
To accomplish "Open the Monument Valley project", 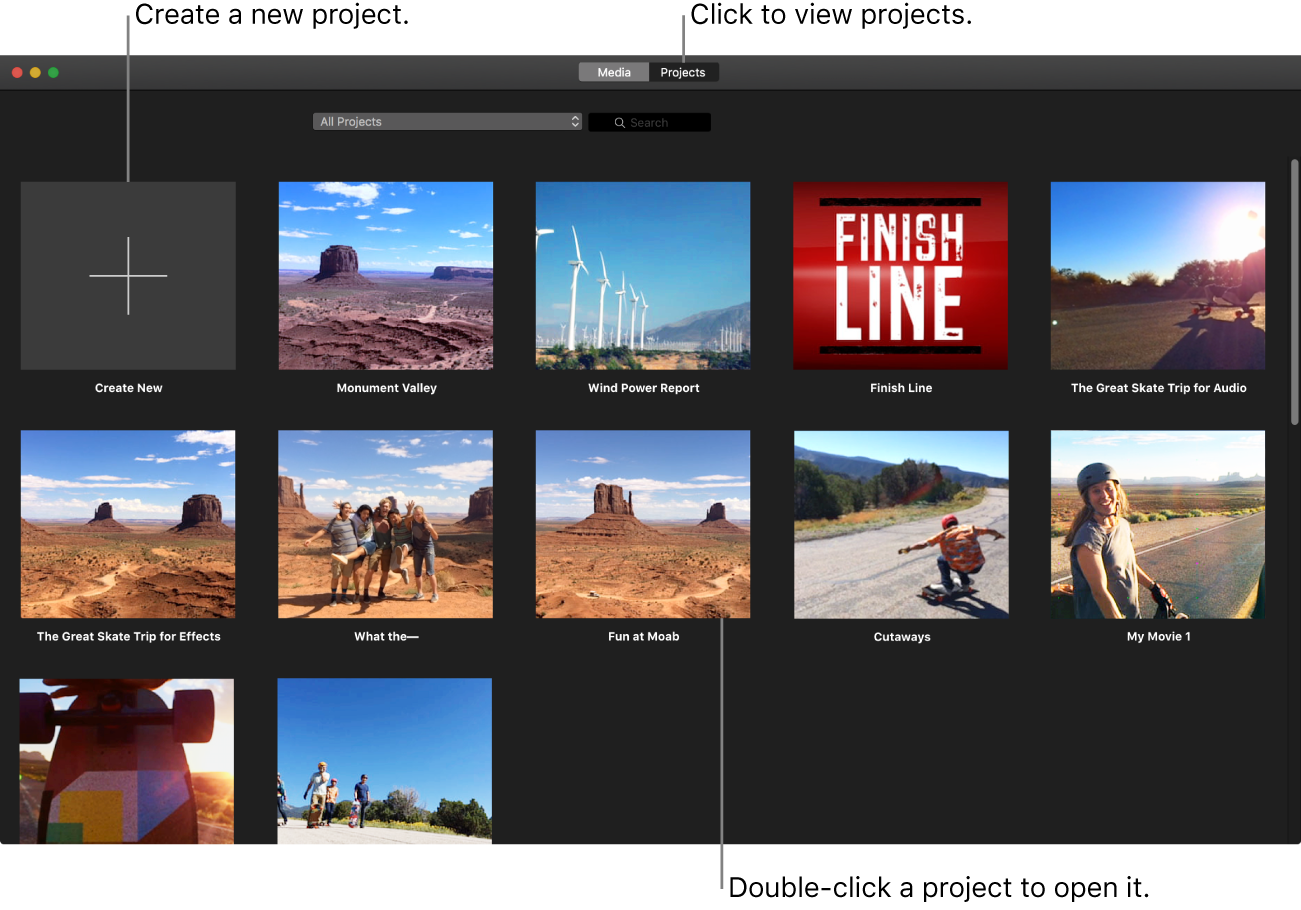I will 386,275.
